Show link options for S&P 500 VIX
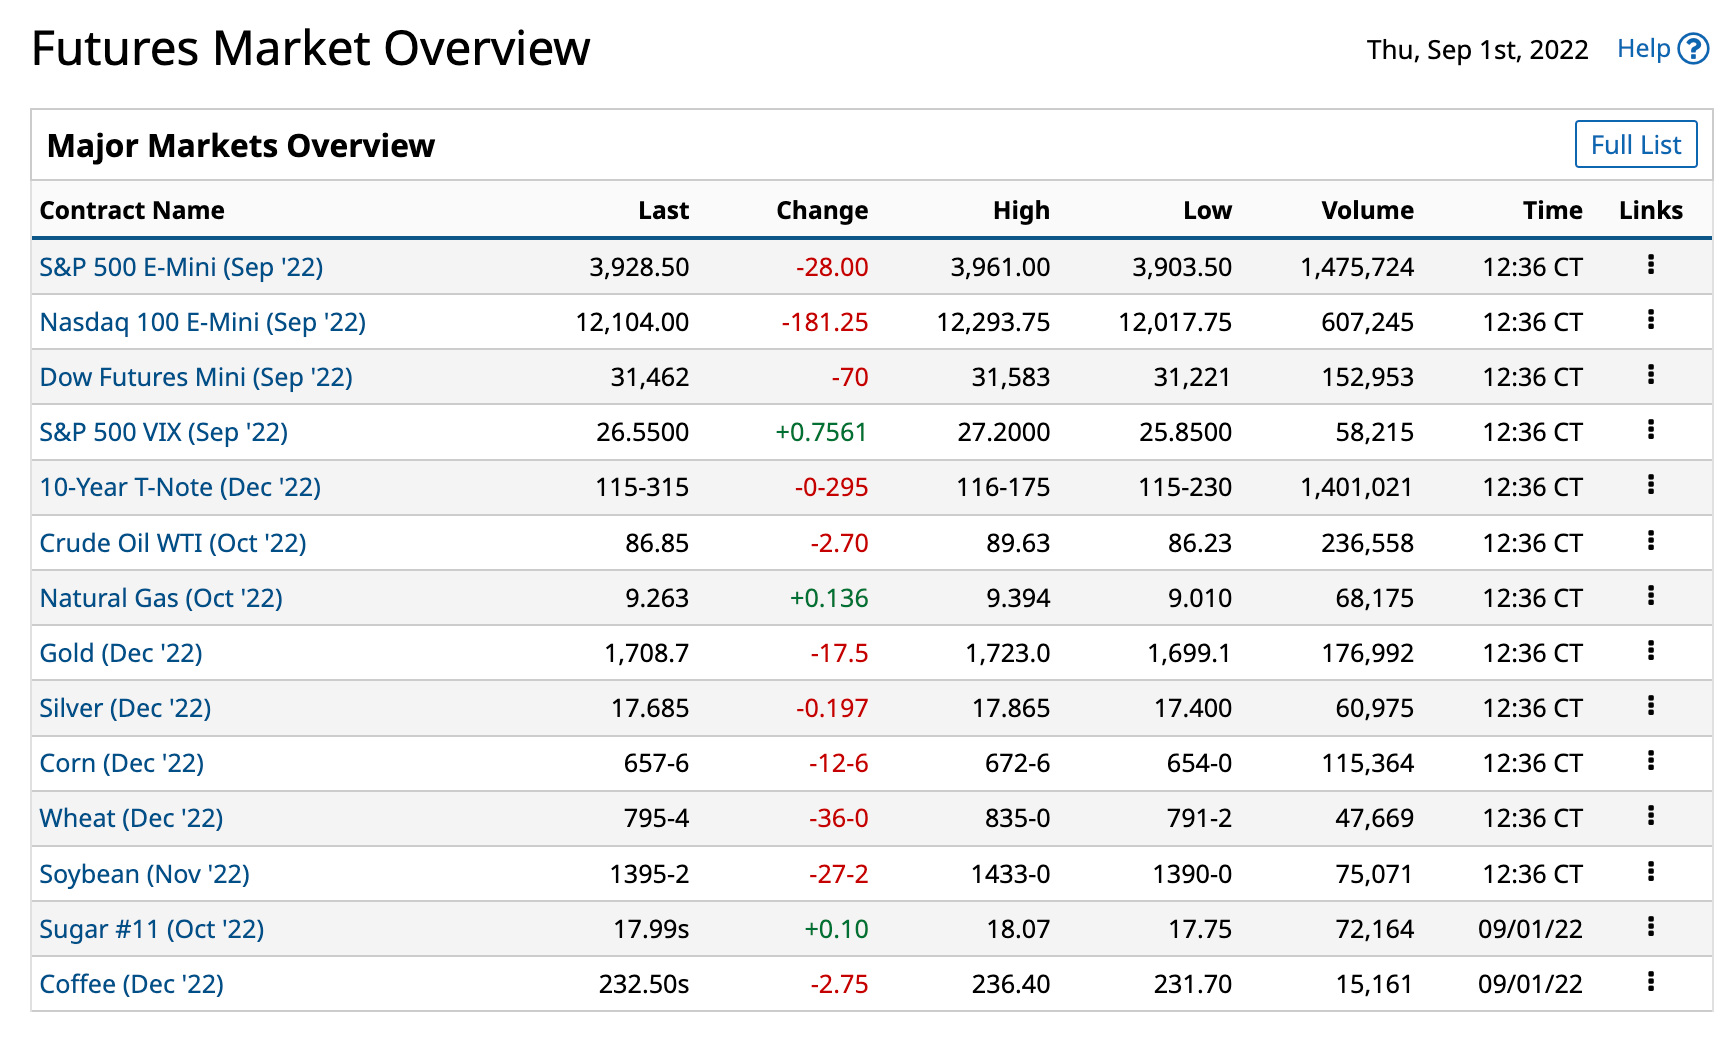This screenshot has width=1734, height=1040. [x=1650, y=430]
